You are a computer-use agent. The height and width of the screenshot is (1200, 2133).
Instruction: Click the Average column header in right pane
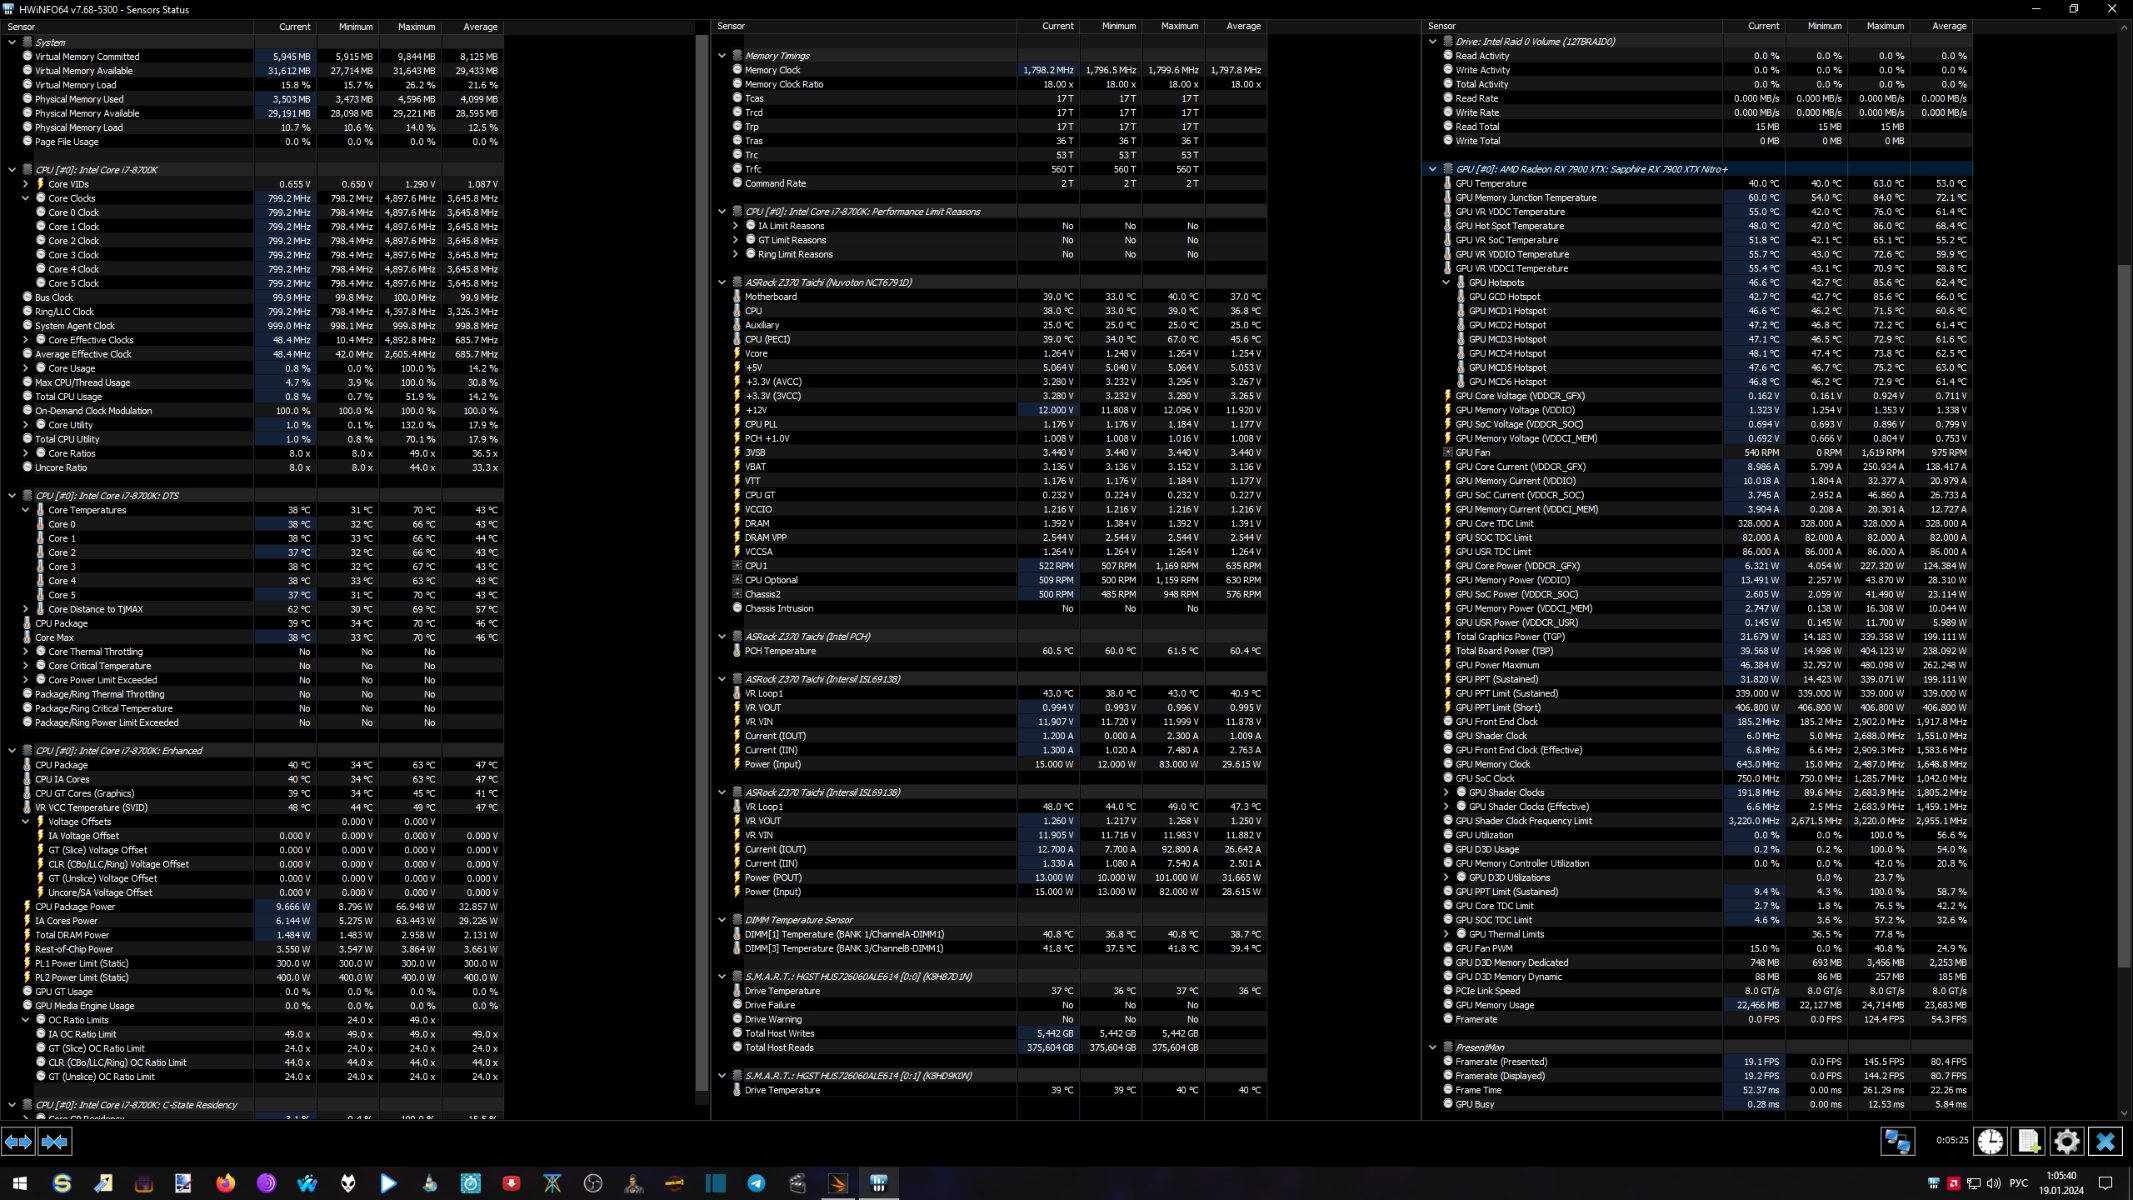1948,26
